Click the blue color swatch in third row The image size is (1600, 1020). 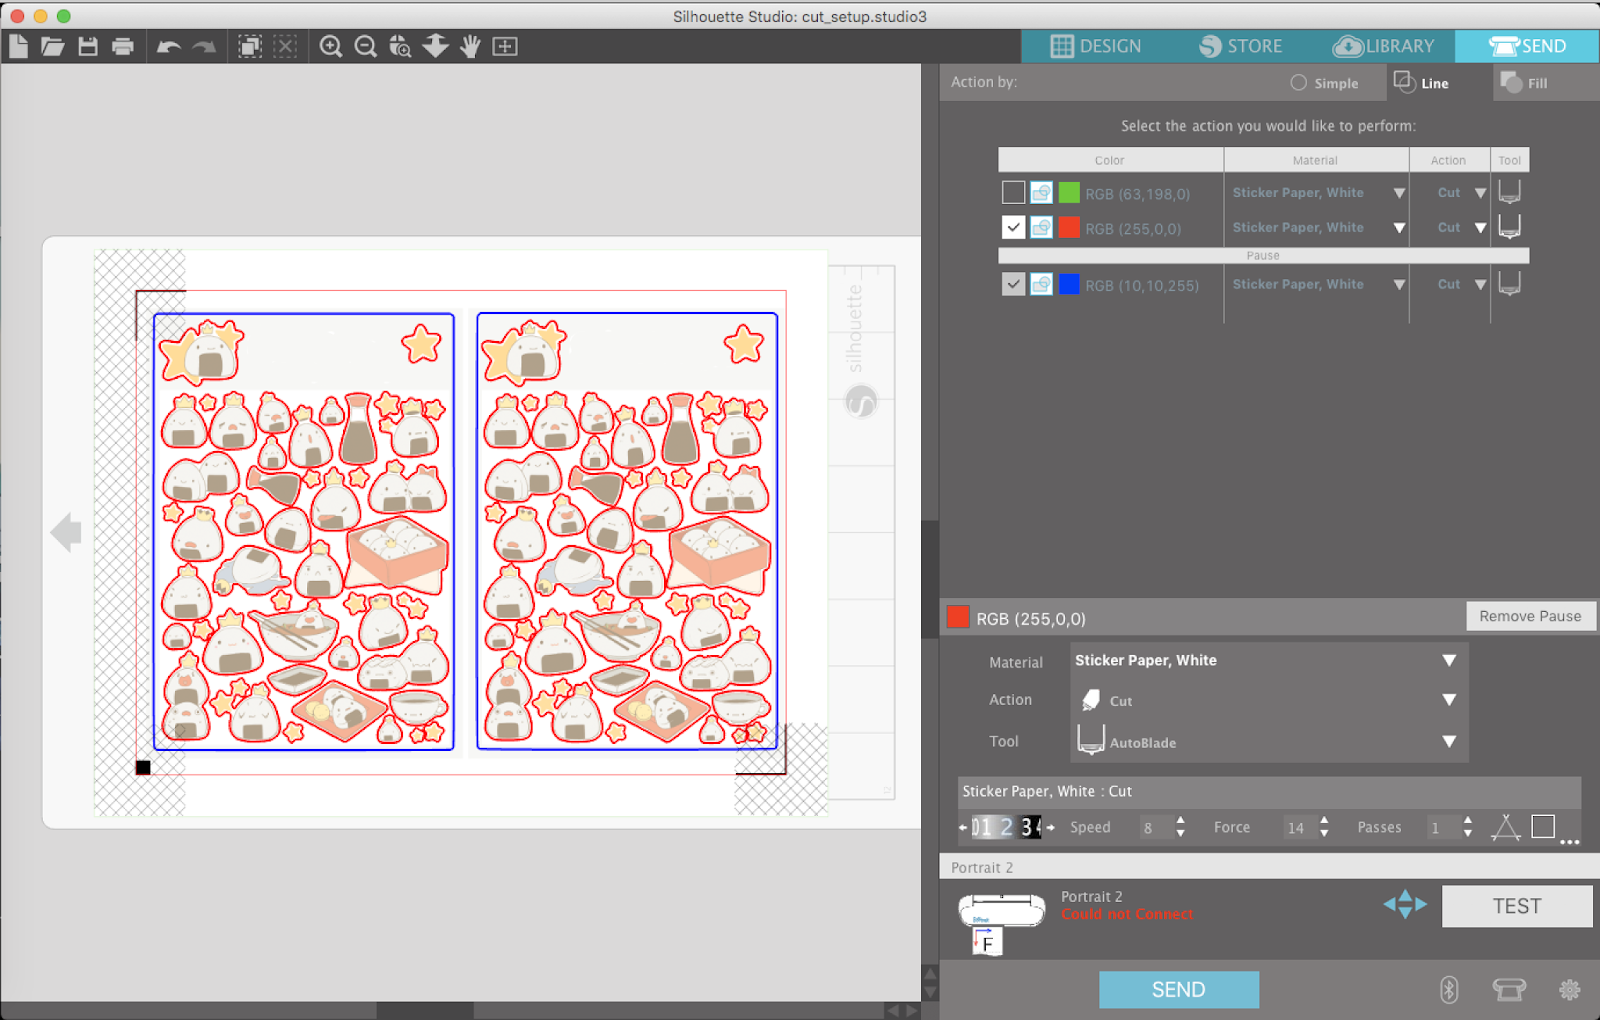pos(1069,284)
